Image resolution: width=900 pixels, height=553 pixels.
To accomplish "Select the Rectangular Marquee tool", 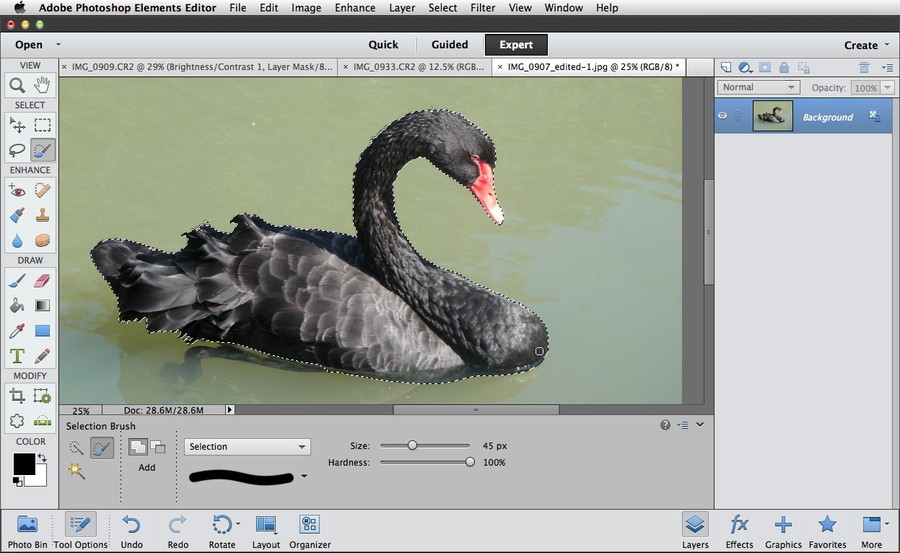I will [x=42, y=125].
